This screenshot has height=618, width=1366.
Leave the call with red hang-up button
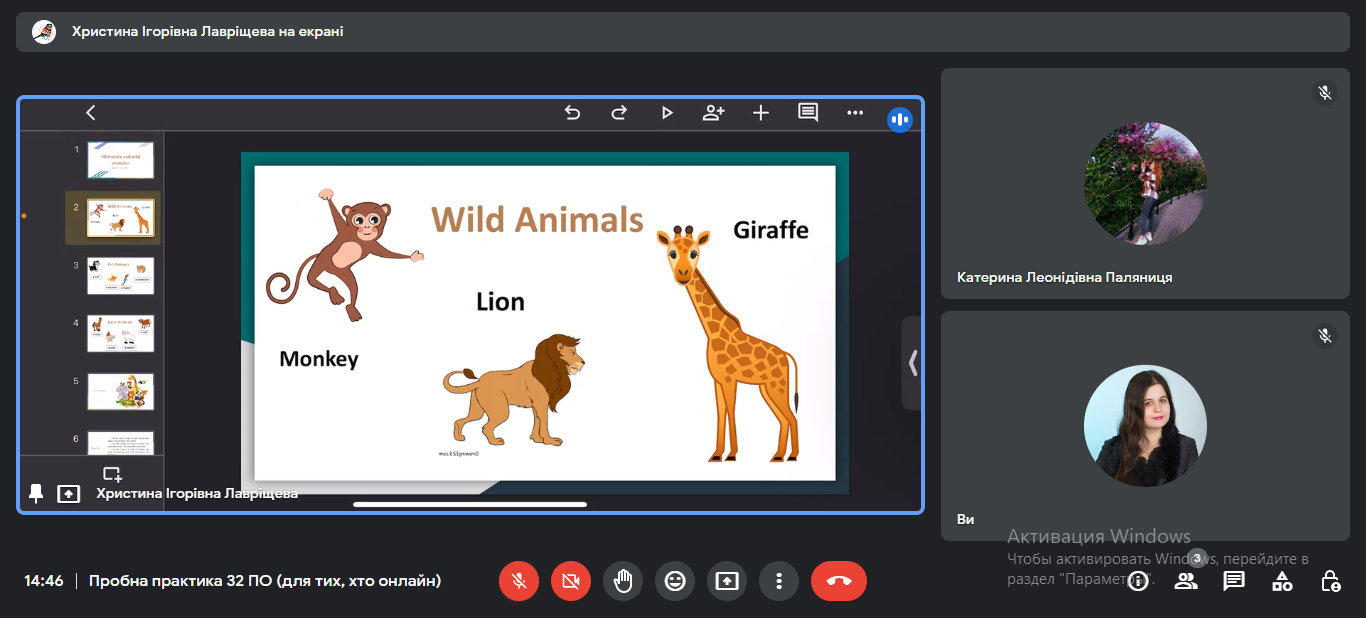coord(839,581)
